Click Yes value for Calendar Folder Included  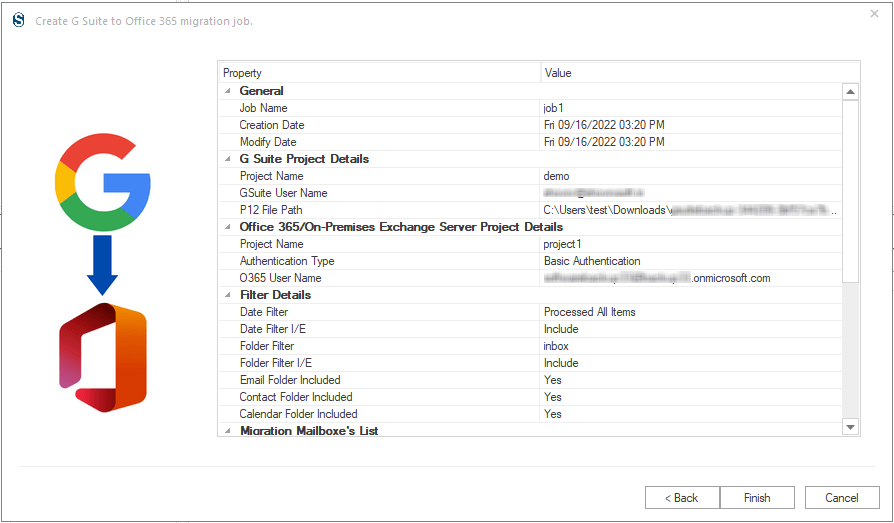click(690, 414)
